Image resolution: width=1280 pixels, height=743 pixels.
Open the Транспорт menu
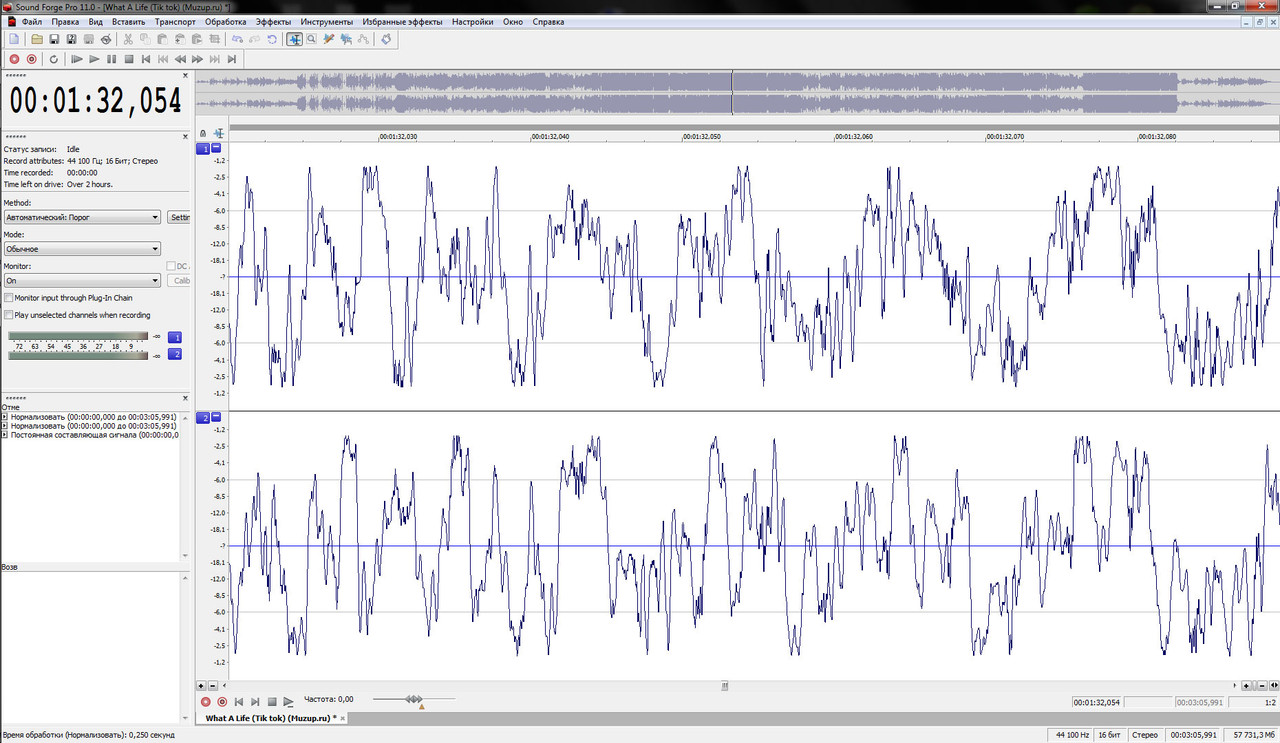(175, 21)
